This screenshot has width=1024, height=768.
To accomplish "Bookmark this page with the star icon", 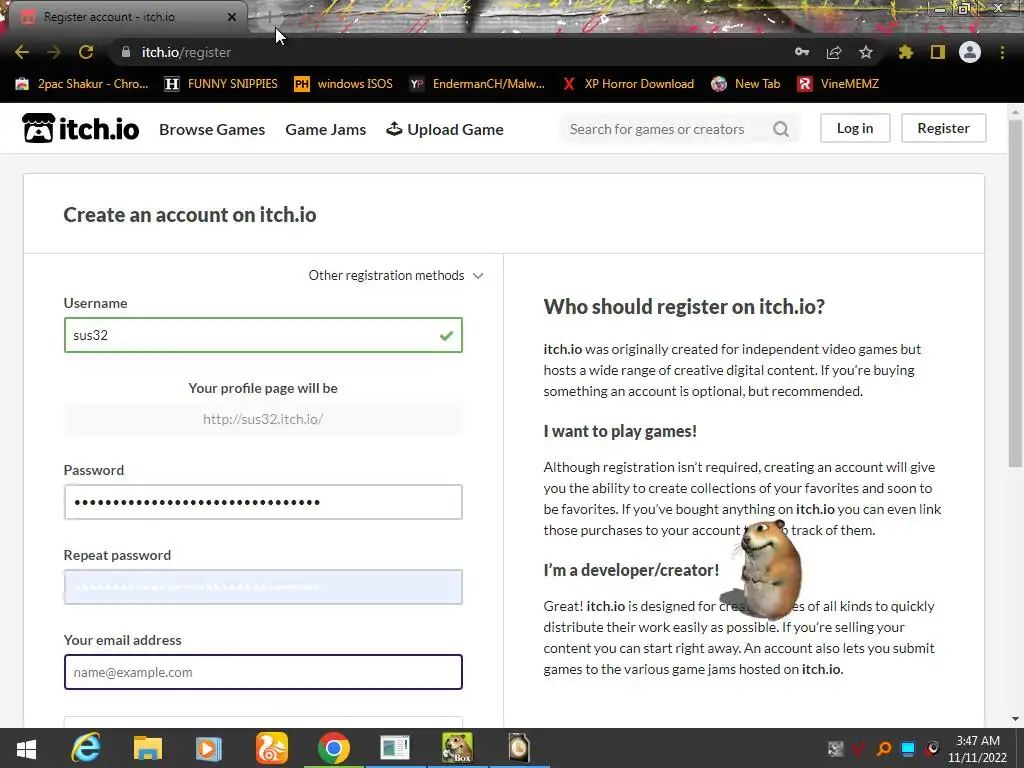I will click(866, 52).
